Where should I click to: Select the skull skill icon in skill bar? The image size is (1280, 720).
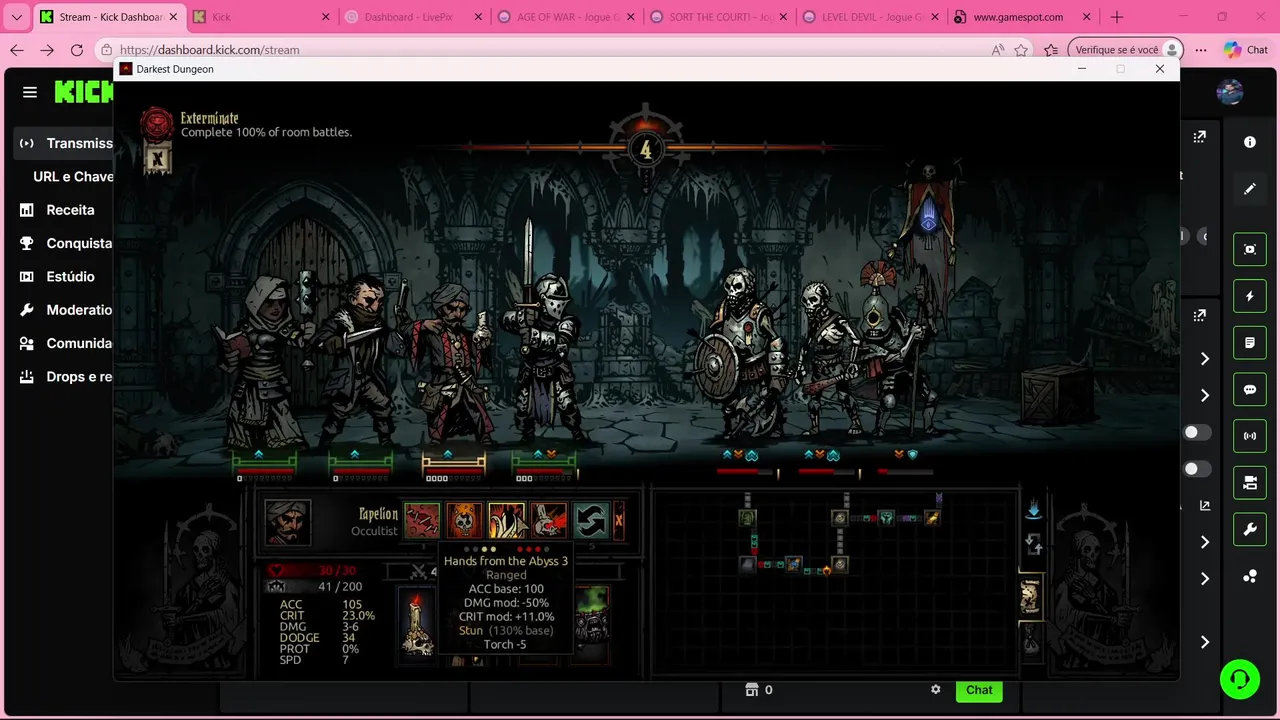pos(464,521)
